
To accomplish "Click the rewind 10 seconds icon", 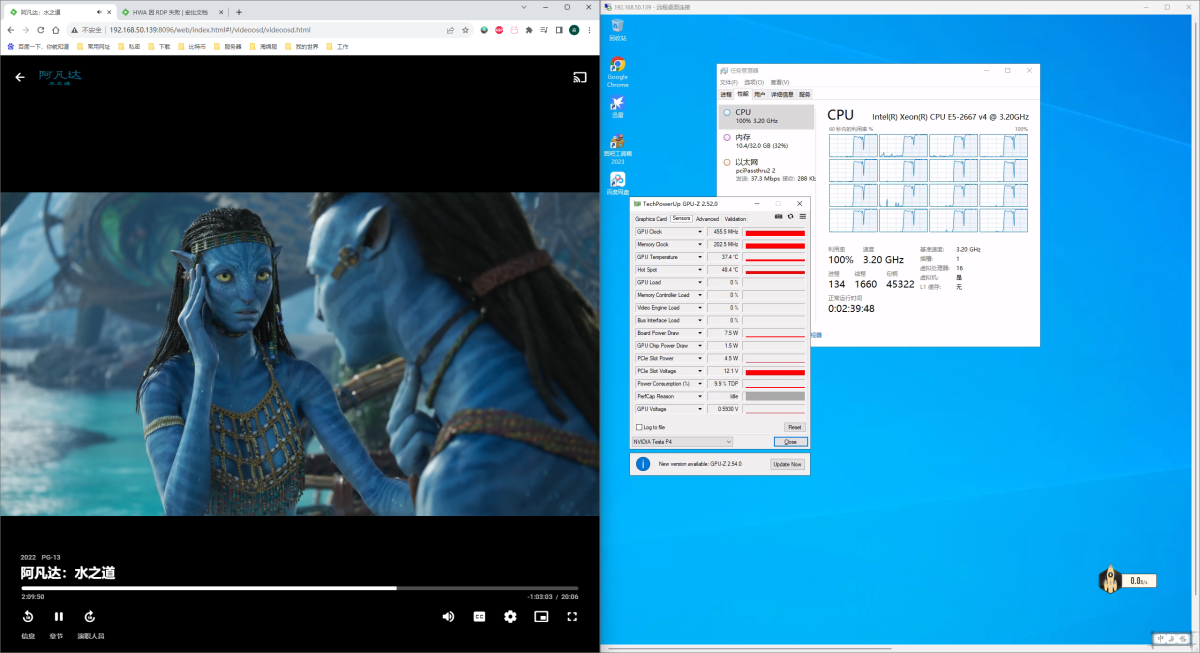I will click(x=28, y=617).
